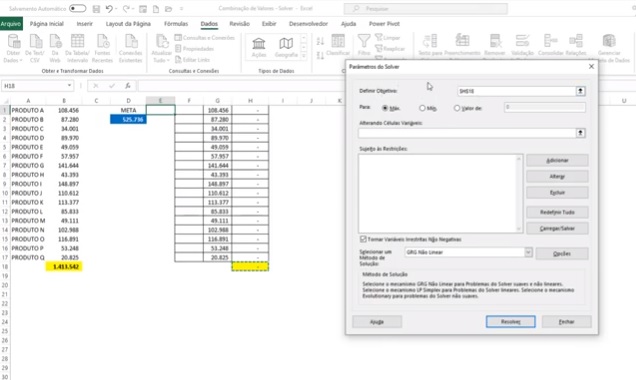
Task: Click the Editar Links ribbon item
Action: 192,60
